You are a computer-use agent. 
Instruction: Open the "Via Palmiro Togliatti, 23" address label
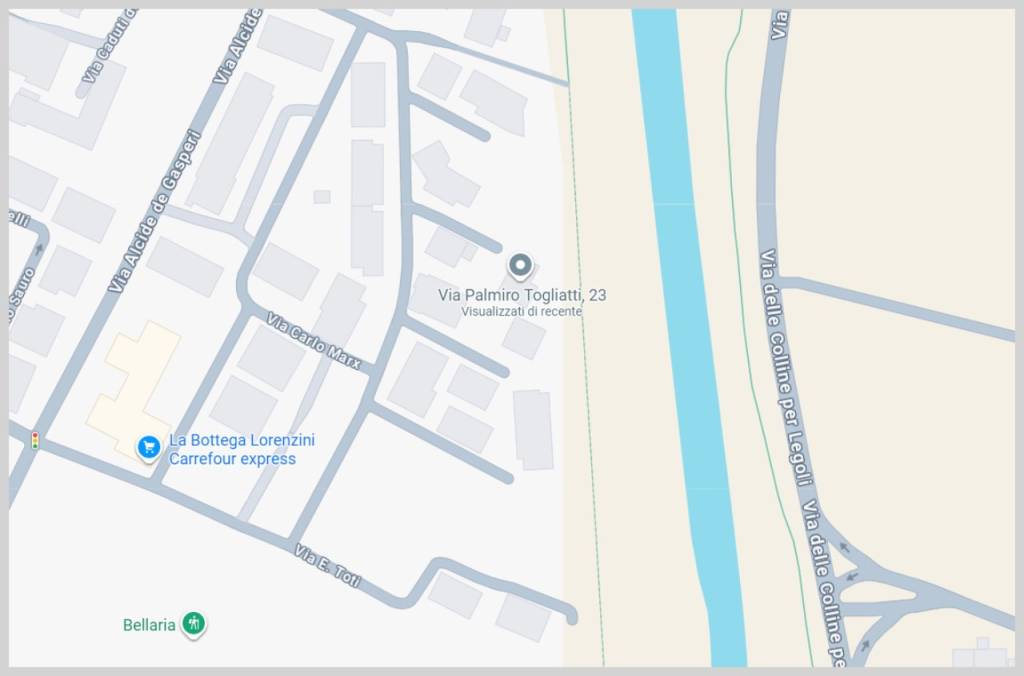(x=522, y=295)
